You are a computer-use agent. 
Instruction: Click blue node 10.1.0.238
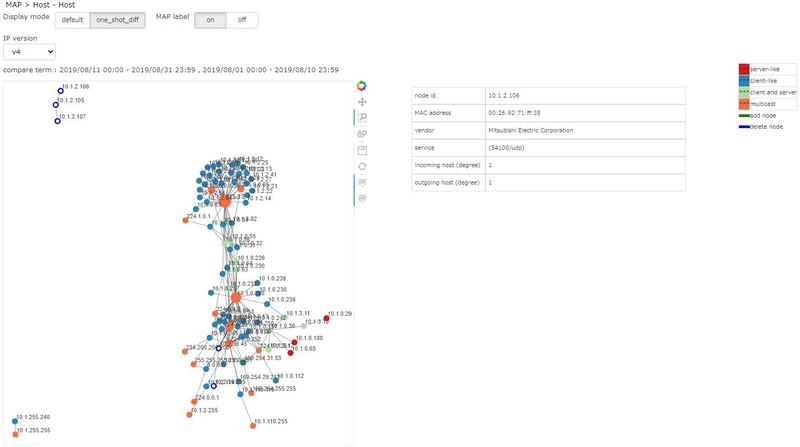(258, 294)
